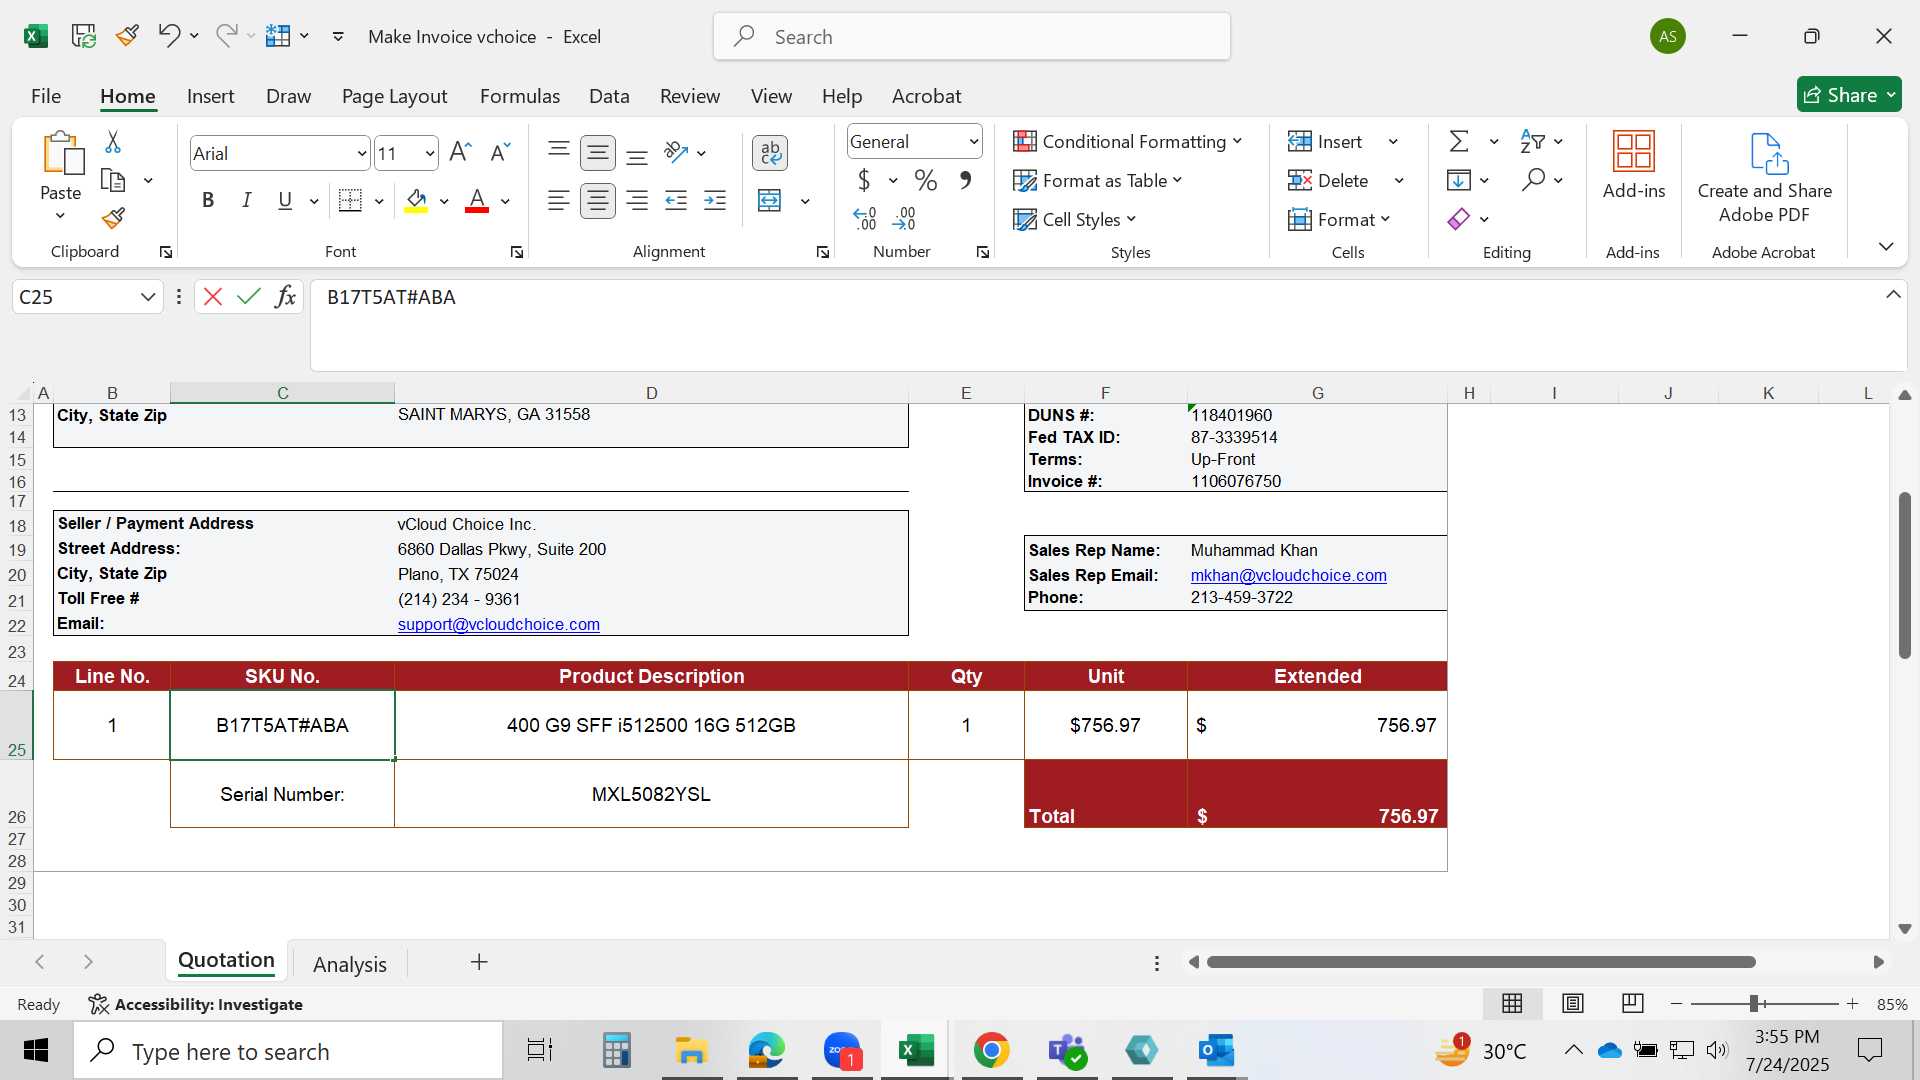This screenshot has width=1920, height=1080.
Task: Click the Cut scissors icon
Action: click(113, 142)
